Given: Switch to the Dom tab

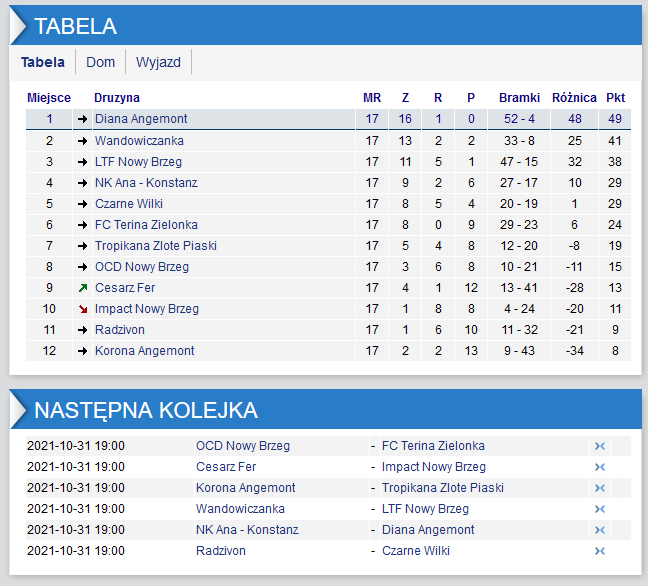Looking at the screenshot, I should coord(101,62).
